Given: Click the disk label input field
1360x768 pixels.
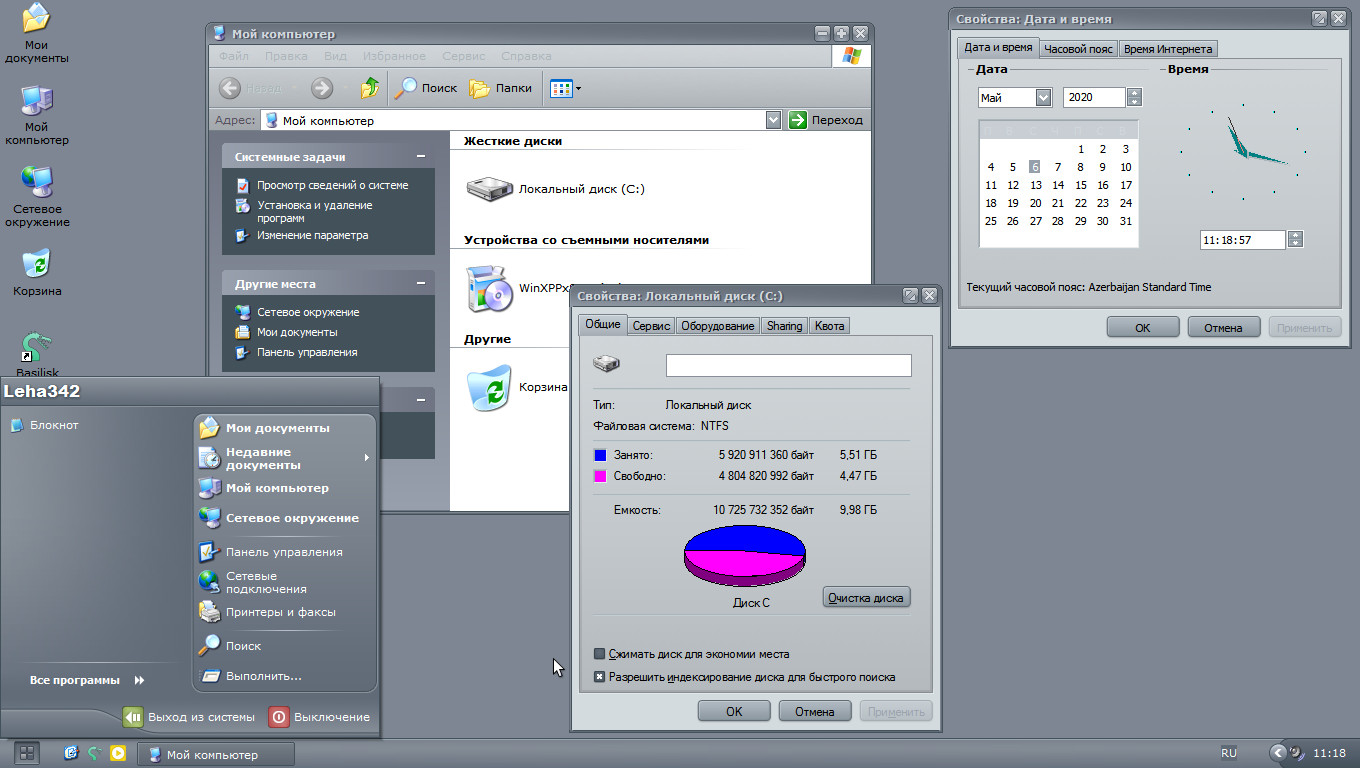Looking at the screenshot, I should pyautogui.click(x=788, y=365).
